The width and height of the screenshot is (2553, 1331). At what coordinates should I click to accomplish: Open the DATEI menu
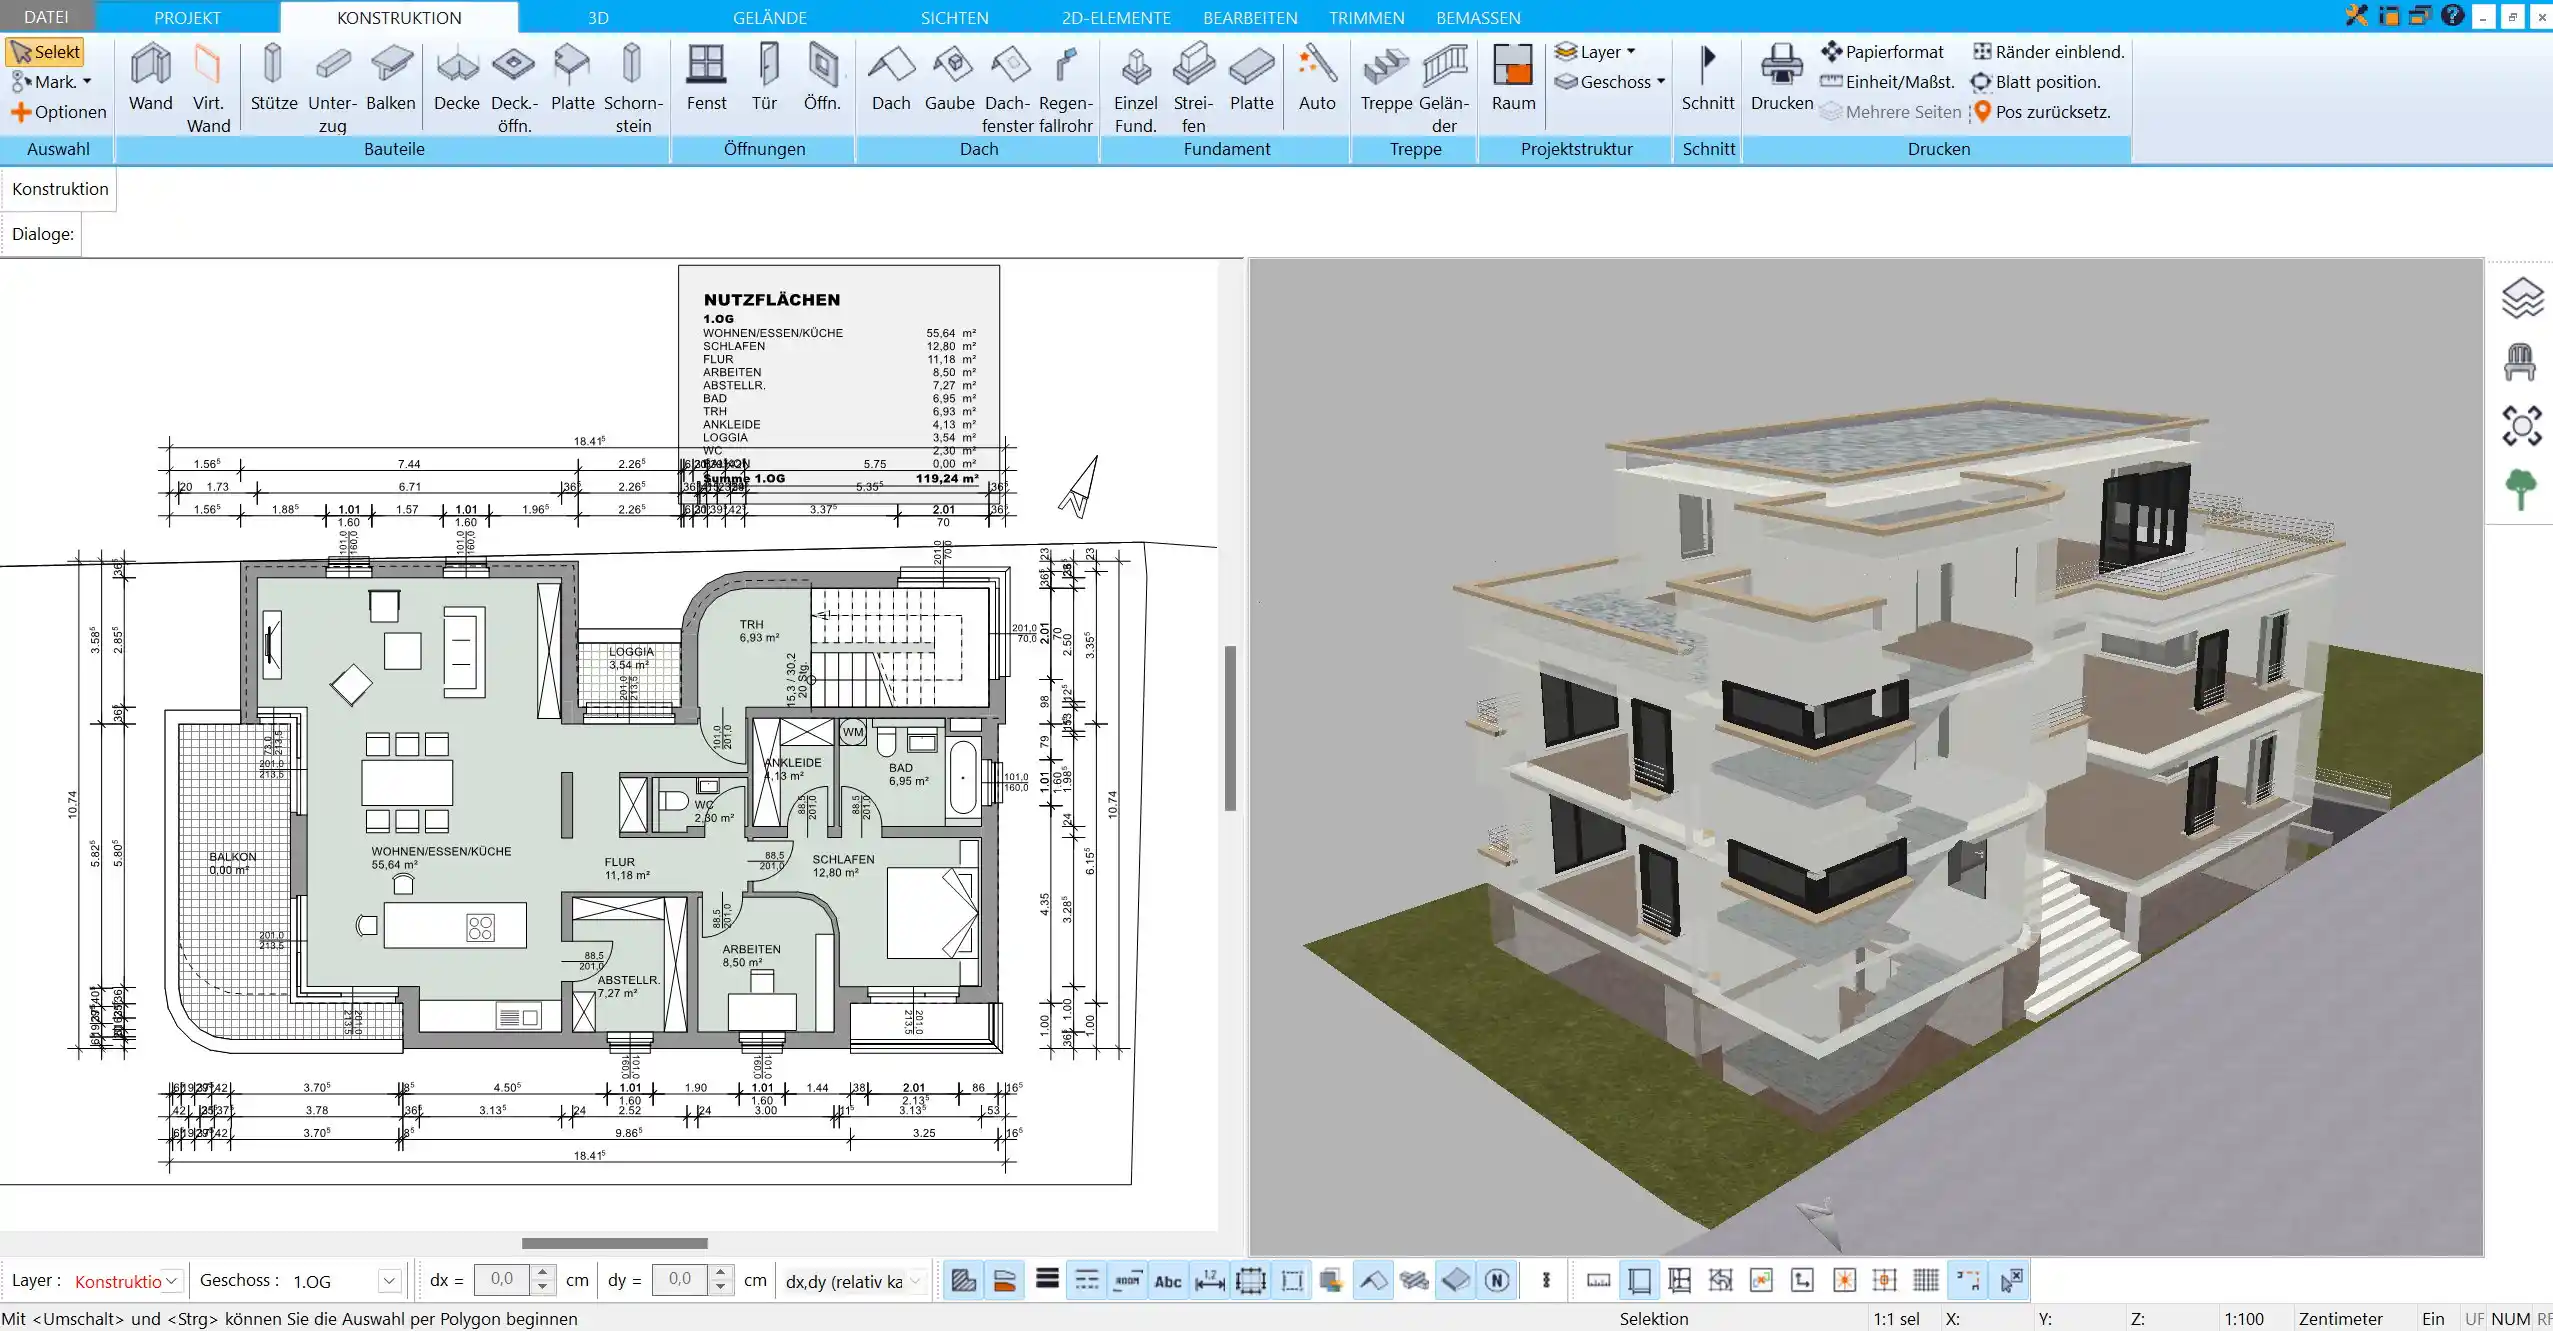46,17
